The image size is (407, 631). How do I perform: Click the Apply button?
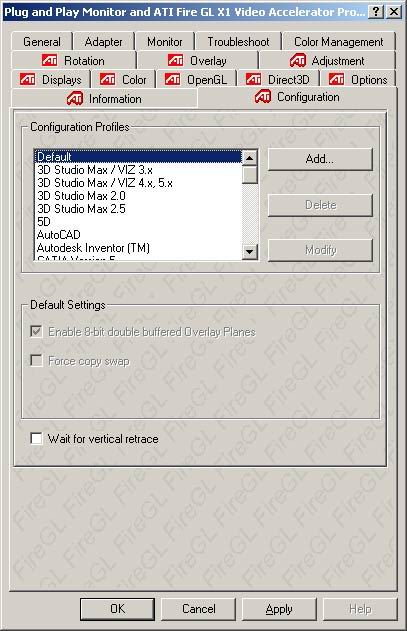279,609
